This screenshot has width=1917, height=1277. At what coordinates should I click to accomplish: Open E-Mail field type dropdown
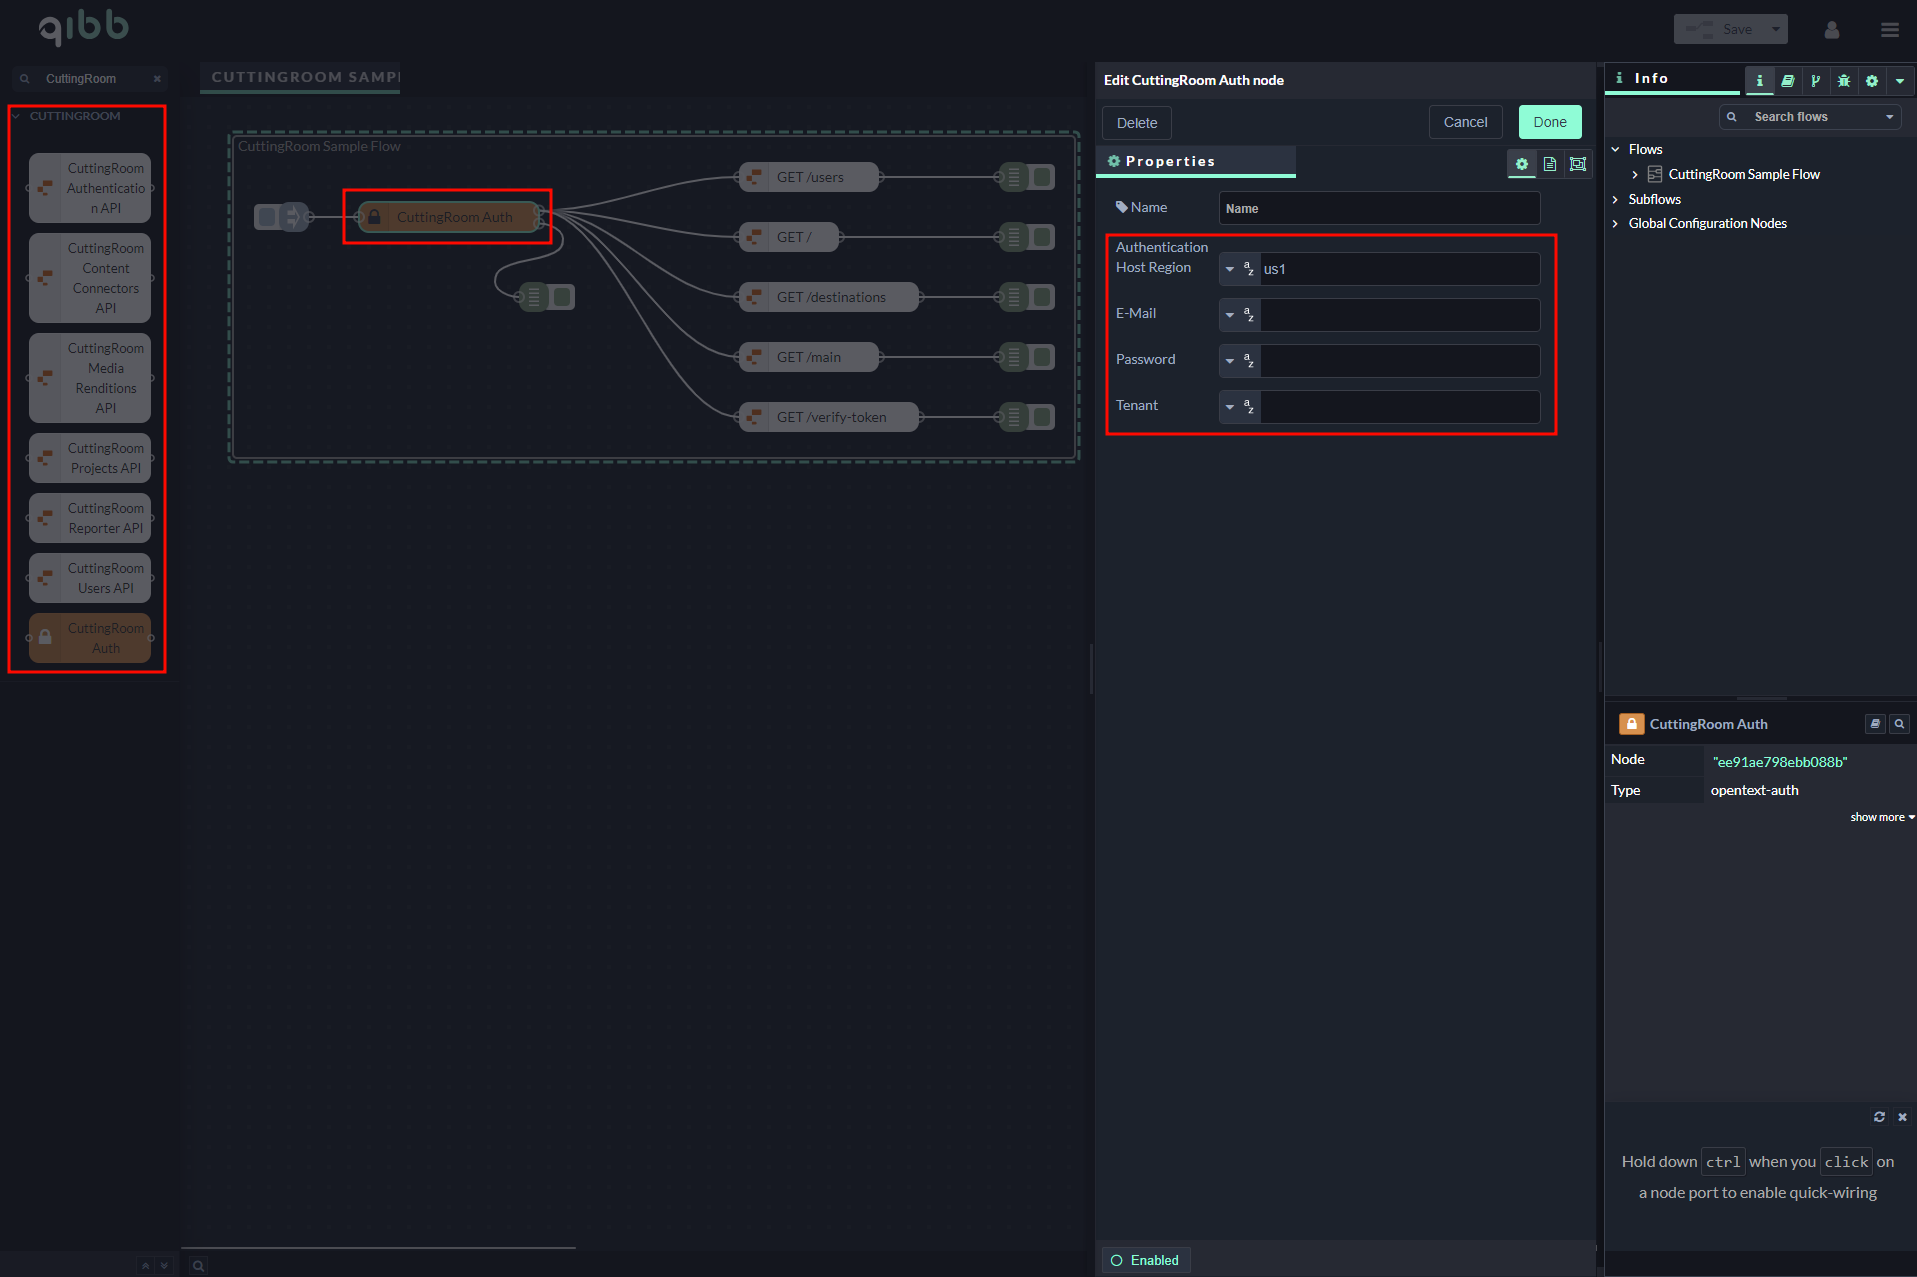(x=1230, y=315)
